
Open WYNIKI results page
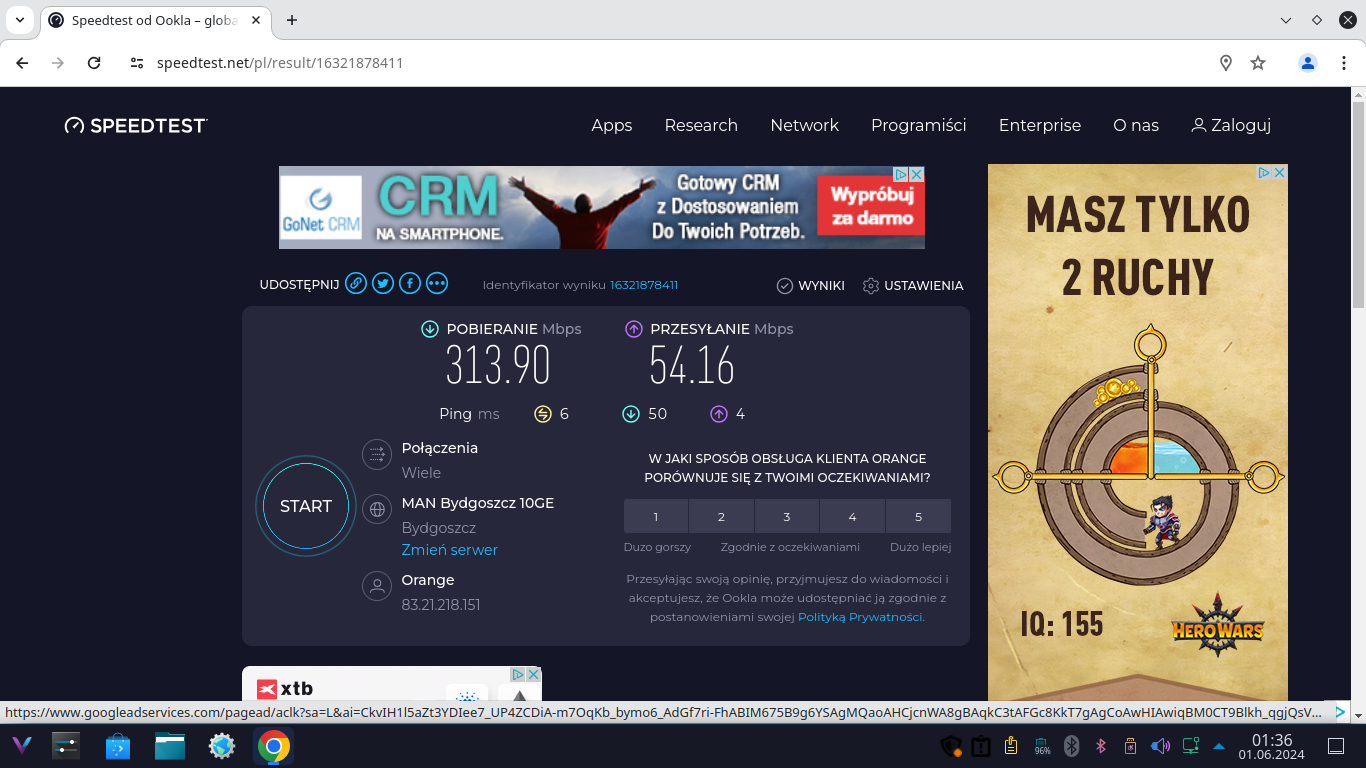811,285
